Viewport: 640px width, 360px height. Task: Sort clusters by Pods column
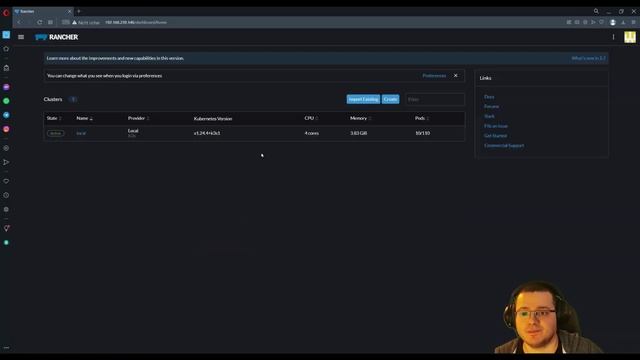422,118
